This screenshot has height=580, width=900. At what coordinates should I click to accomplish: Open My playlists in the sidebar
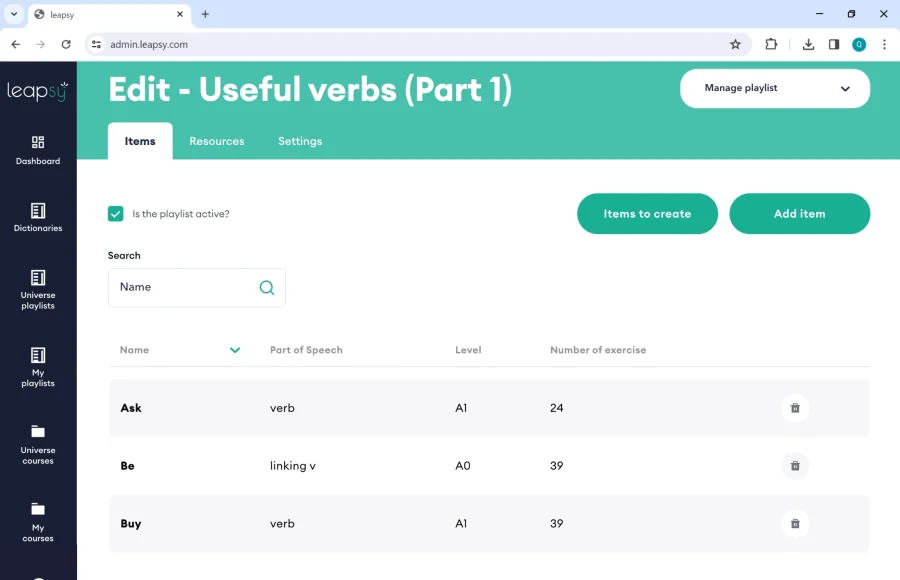pyautogui.click(x=38, y=367)
